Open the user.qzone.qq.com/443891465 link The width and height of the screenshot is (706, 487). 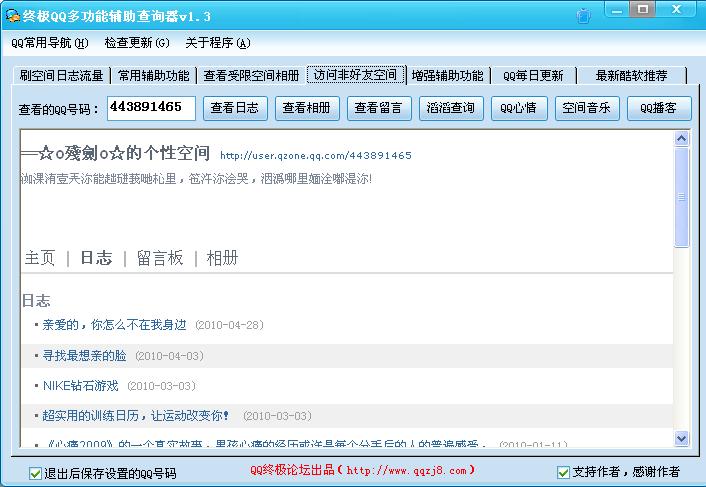(x=316, y=156)
